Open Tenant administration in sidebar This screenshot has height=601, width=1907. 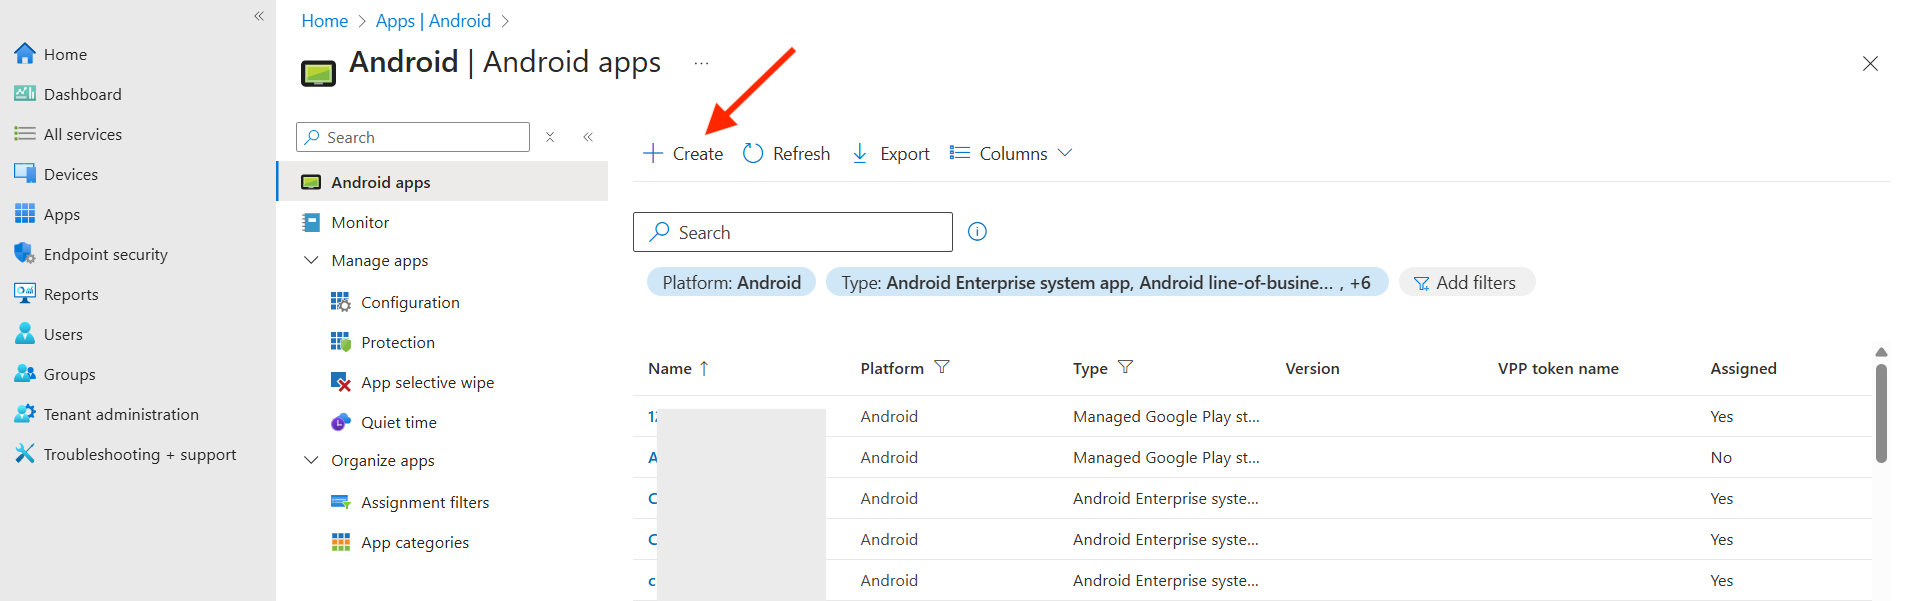(120, 414)
